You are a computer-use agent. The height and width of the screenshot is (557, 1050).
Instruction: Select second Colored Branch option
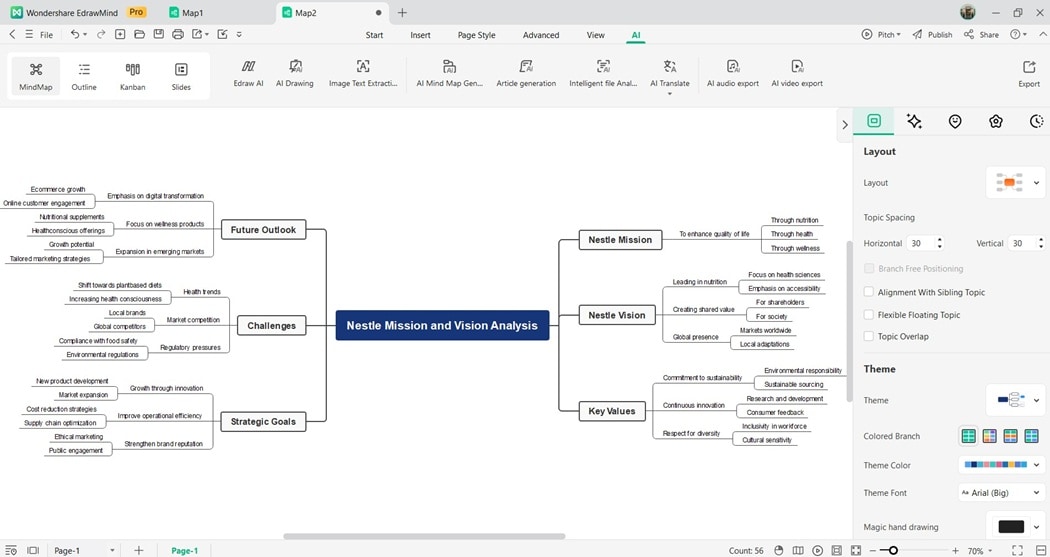[x=989, y=436]
